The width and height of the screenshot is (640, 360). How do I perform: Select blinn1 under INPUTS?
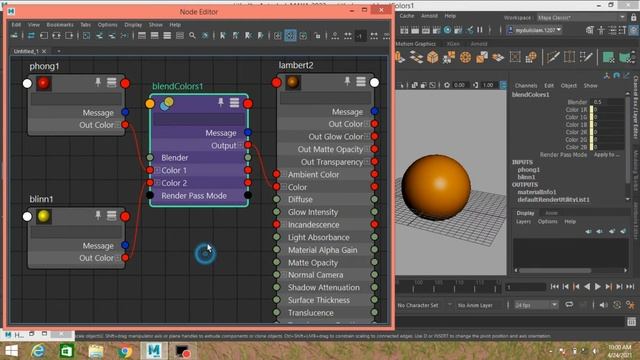tap(526, 177)
